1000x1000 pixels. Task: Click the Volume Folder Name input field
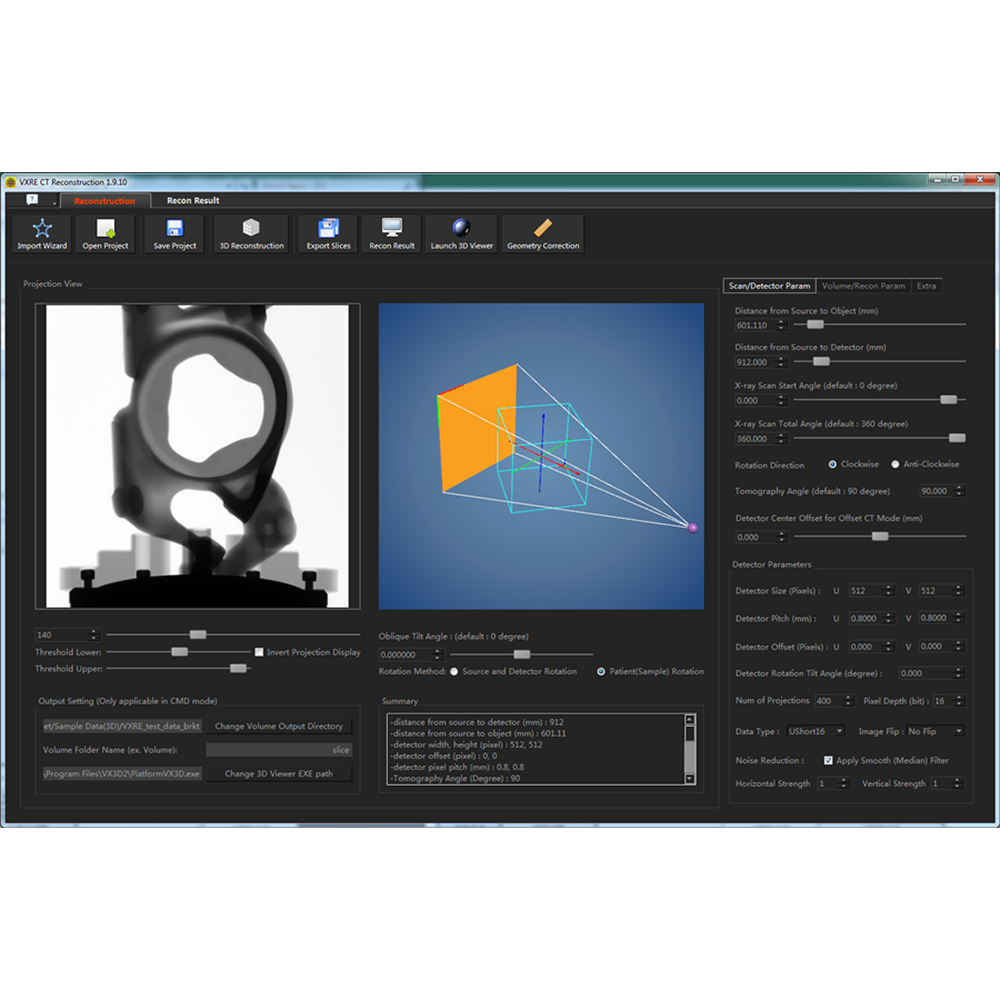(279, 750)
